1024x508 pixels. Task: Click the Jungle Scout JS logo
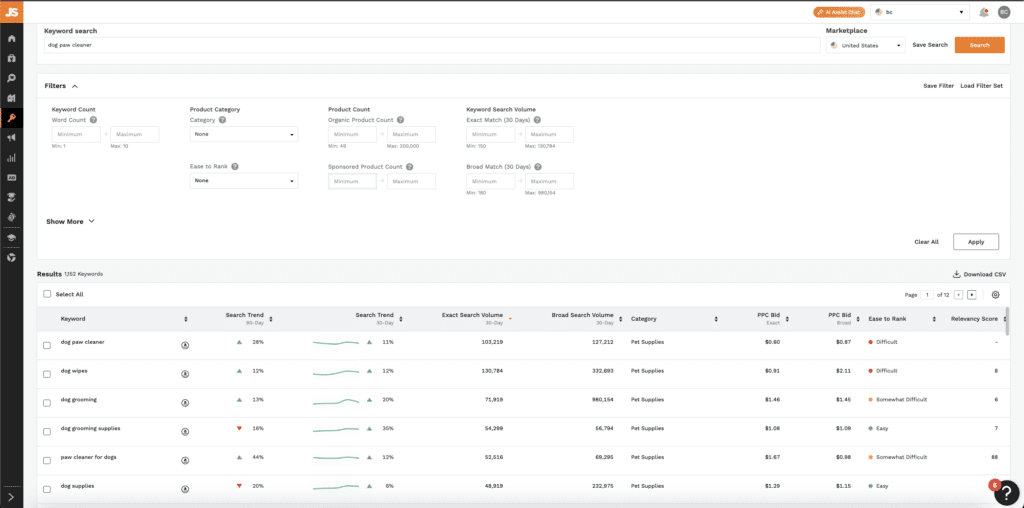11,12
